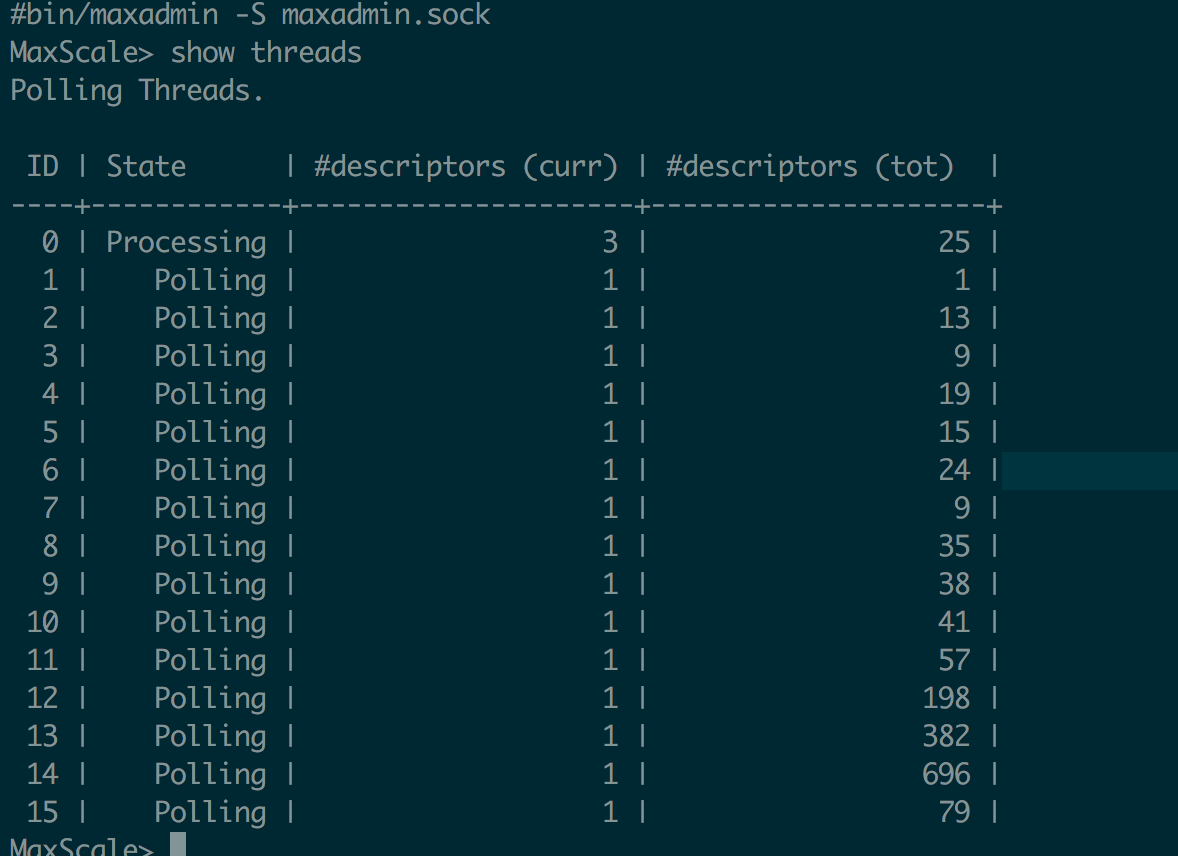Click the ID column header
Viewport: 1178px width, 856px height.
tap(43, 166)
